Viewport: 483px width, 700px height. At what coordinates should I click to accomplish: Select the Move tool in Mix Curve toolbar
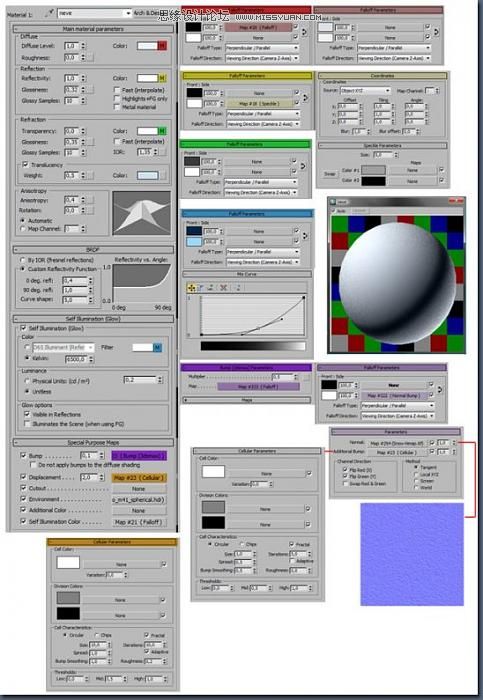click(x=192, y=288)
